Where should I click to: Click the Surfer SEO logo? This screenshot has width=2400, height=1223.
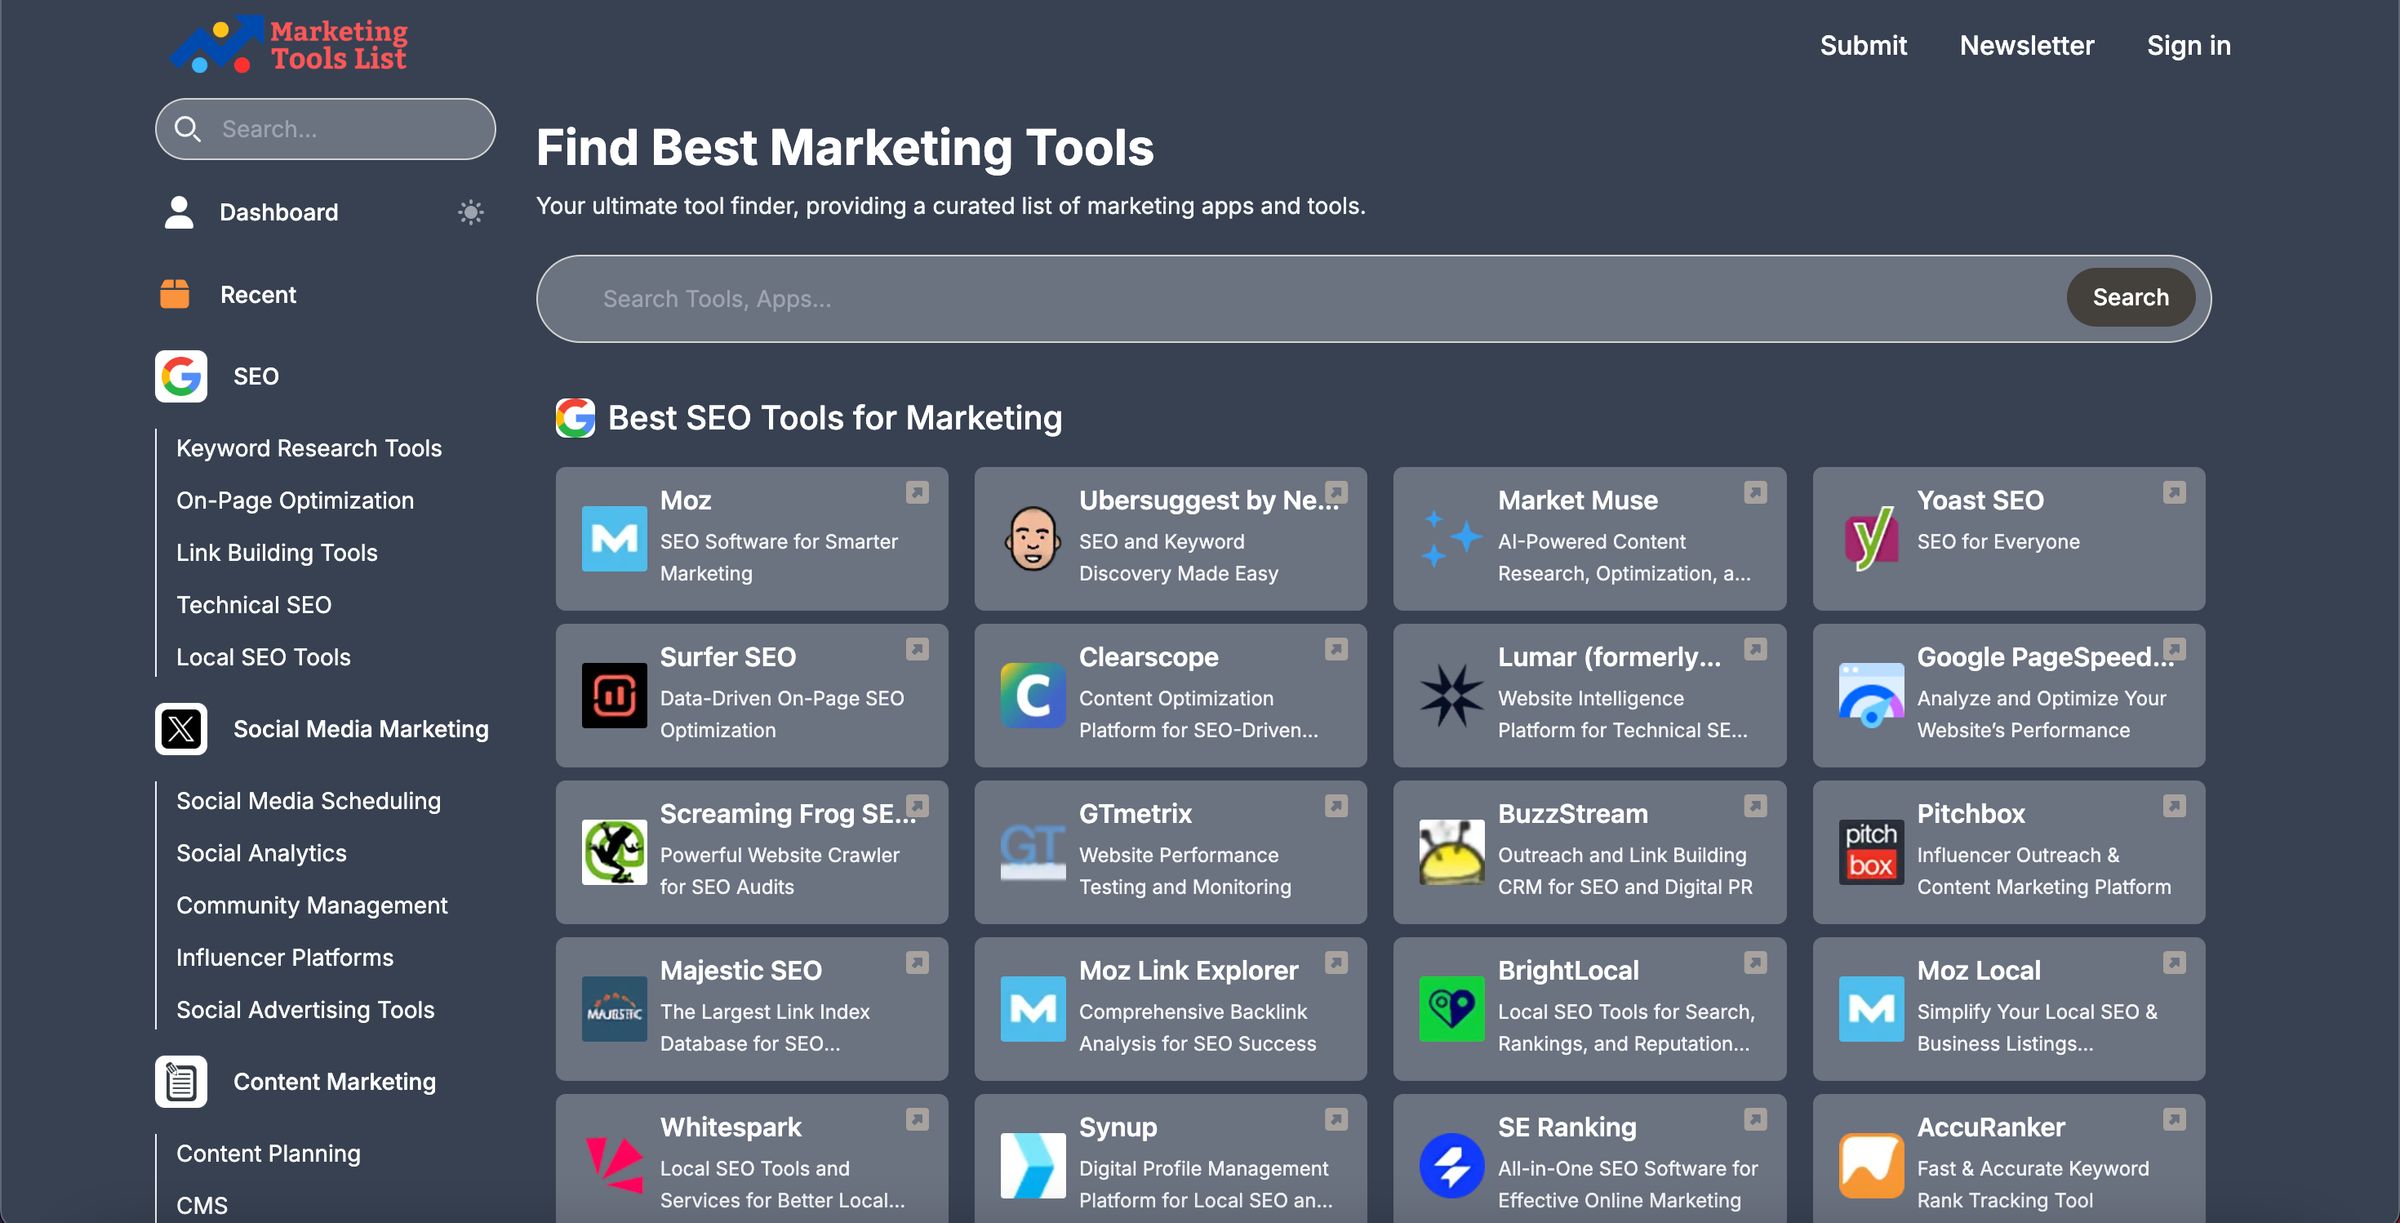[x=614, y=696]
